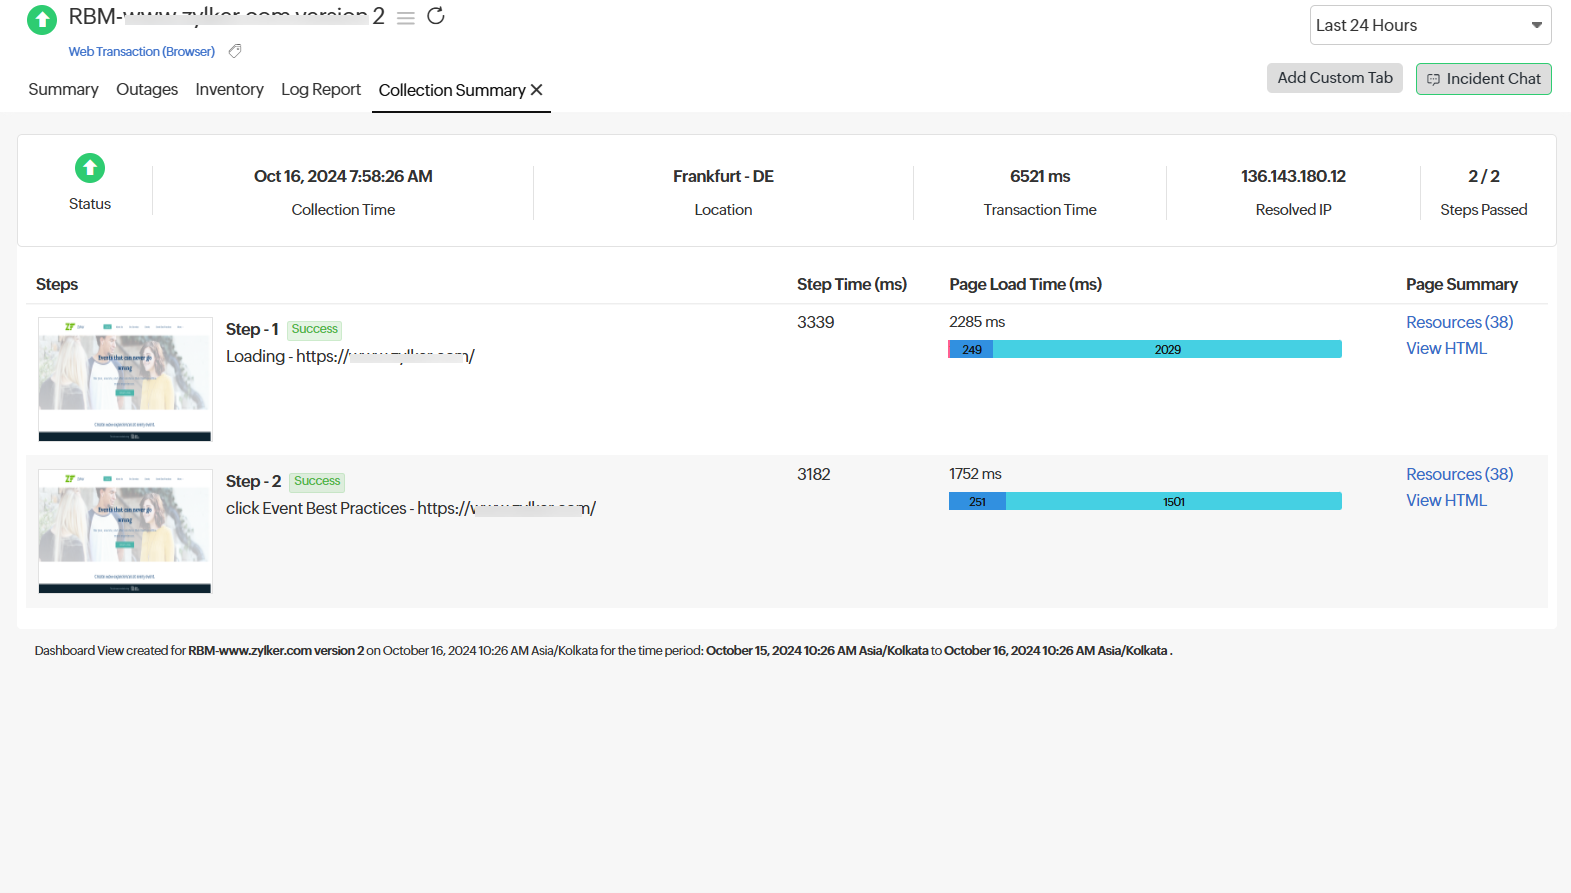Click the green Status arrow in summary card

[90, 168]
